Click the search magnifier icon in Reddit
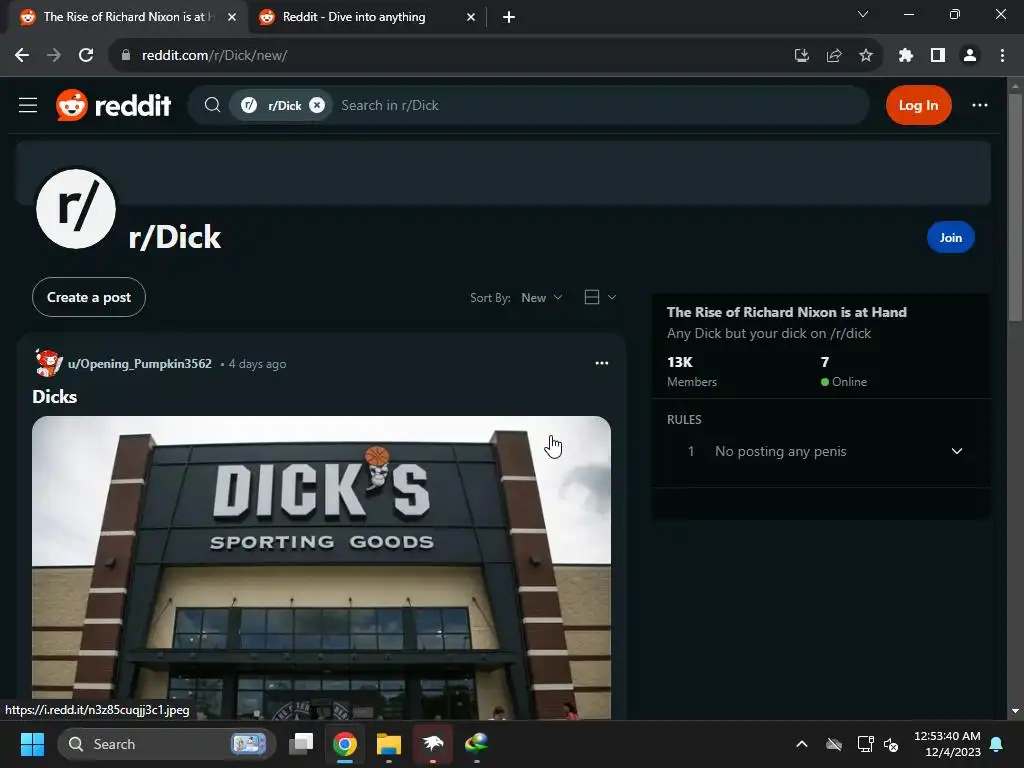The width and height of the screenshot is (1024, 768). [212, 105]
